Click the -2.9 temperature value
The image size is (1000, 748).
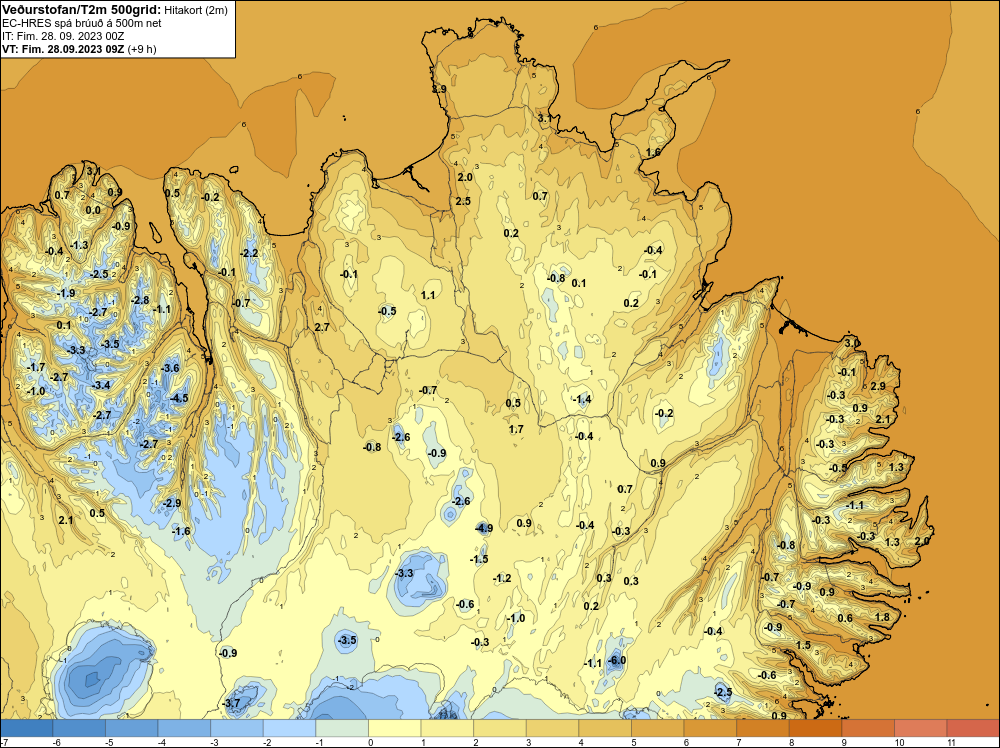pyautogui.click(x=172, y=503)
